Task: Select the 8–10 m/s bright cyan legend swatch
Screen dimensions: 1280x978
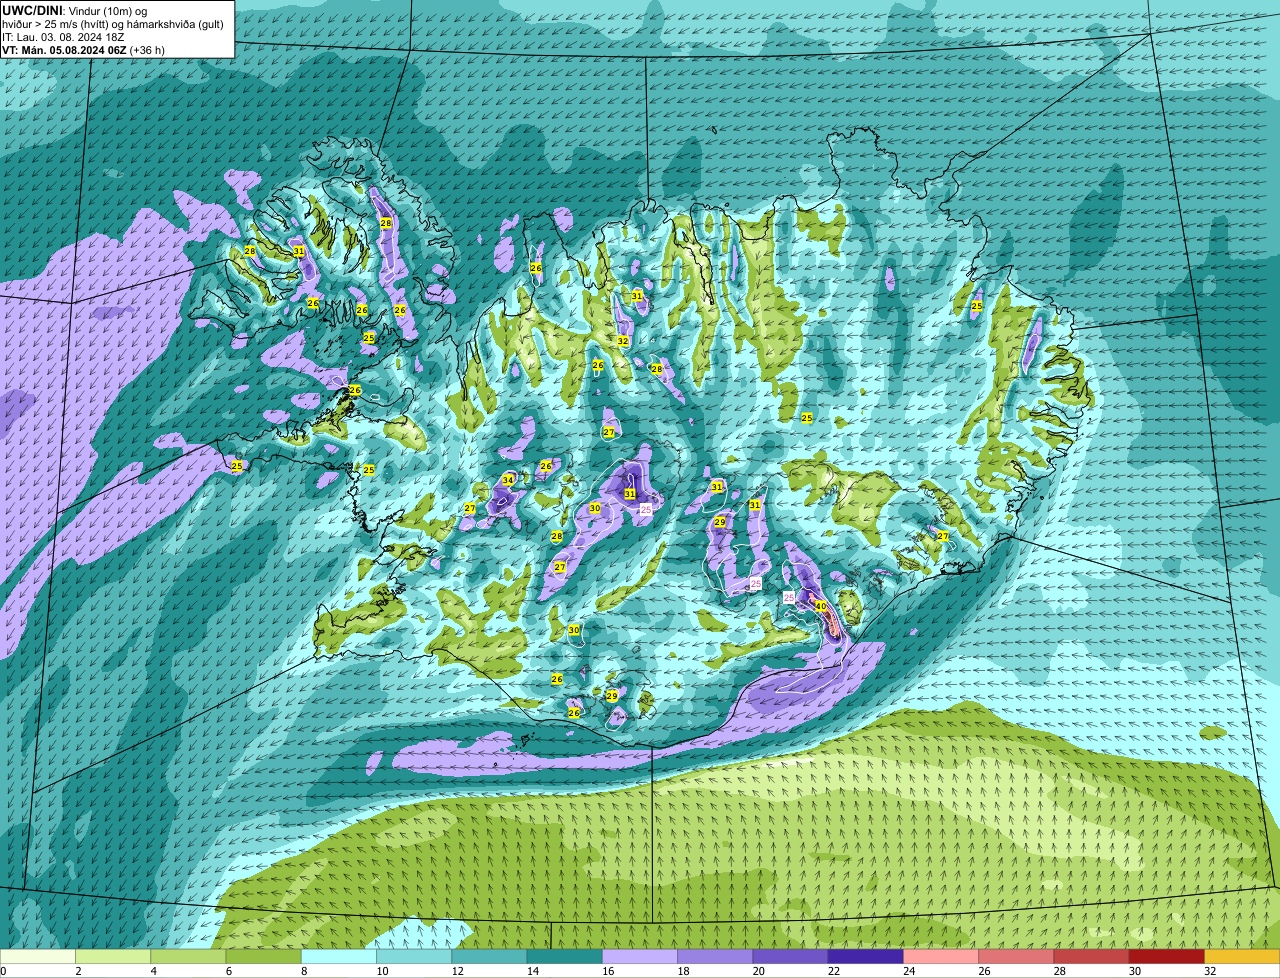Action: (x=339, y=957)
